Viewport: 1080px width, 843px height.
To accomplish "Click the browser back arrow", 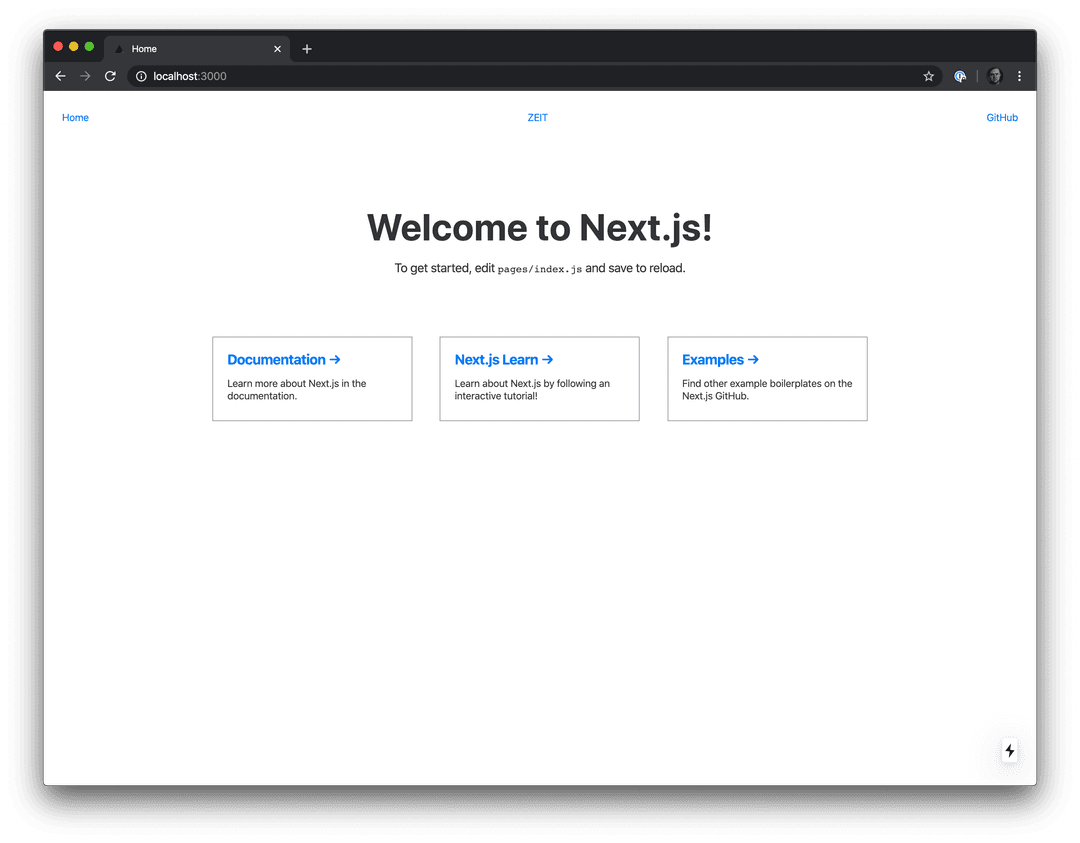I will [60, 76].
